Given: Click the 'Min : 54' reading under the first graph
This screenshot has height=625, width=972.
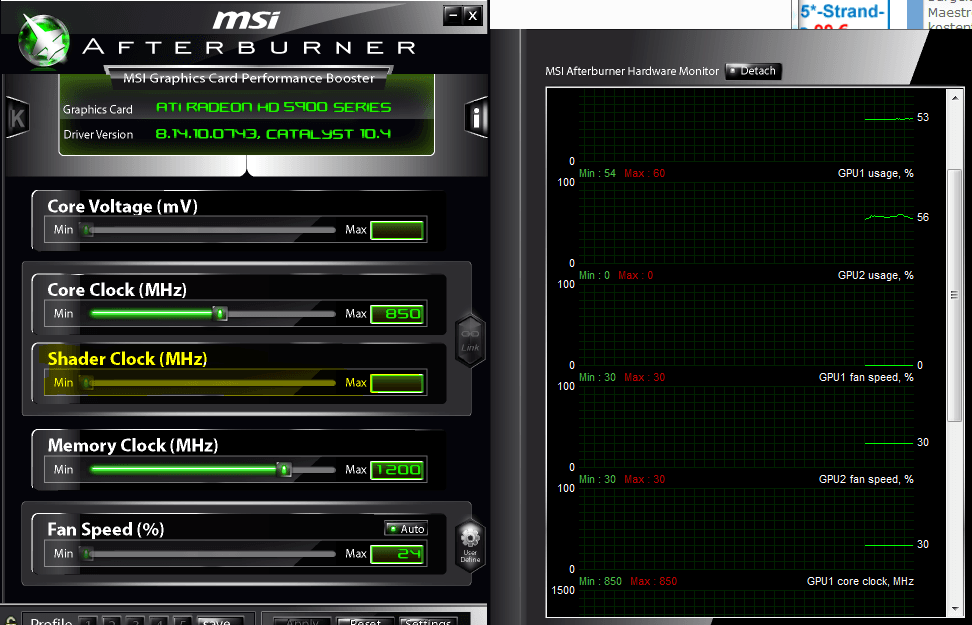Looking at the screenshot, I should [598, 174].
